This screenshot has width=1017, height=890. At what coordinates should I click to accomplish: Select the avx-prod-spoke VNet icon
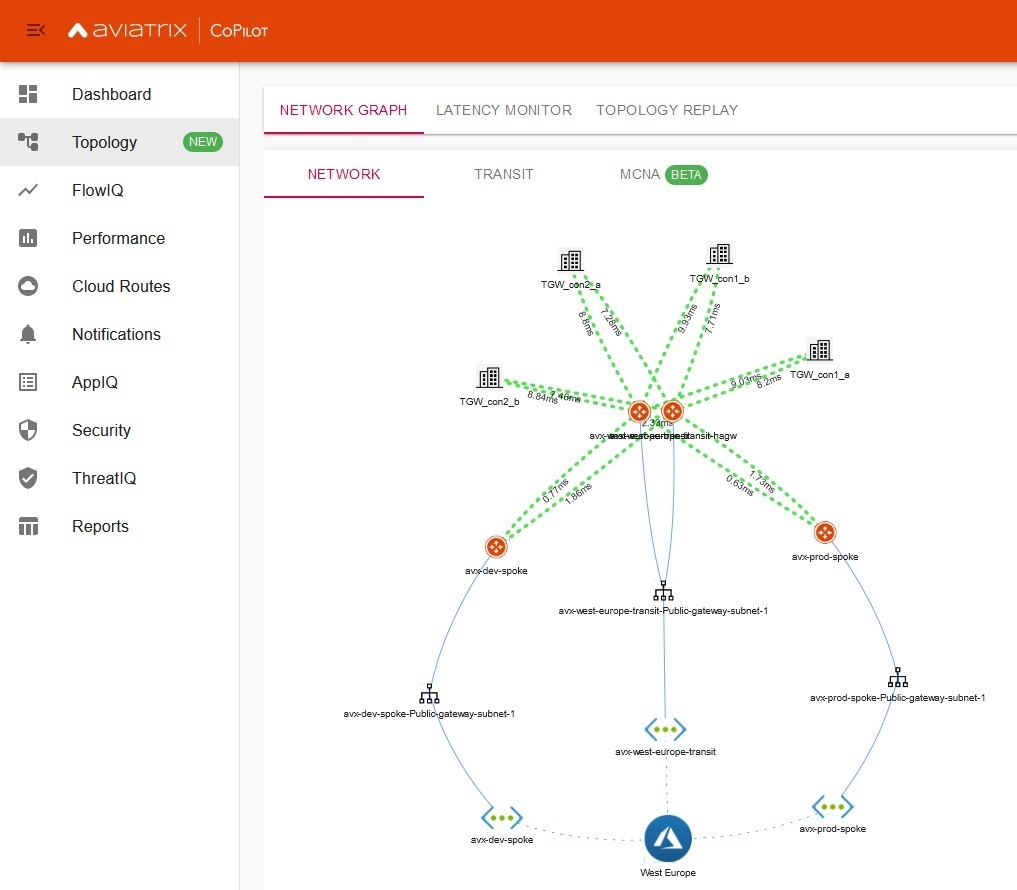coord(833,807)
